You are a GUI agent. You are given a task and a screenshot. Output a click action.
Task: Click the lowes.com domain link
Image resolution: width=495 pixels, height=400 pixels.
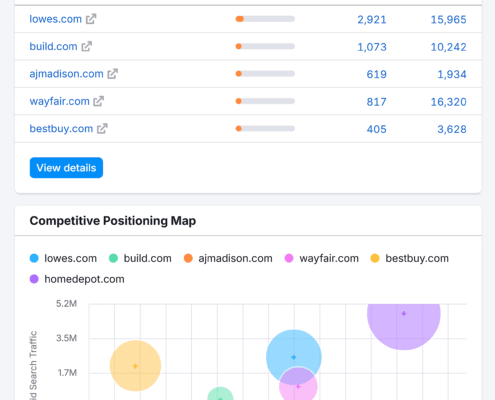click(56, 19)
